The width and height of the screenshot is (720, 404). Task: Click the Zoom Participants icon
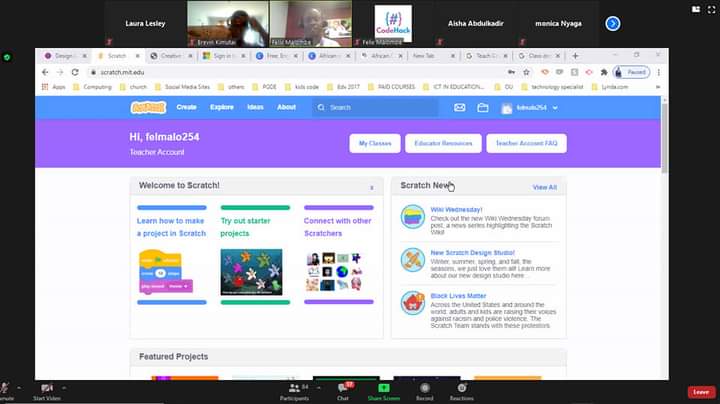tap(294, 388)
